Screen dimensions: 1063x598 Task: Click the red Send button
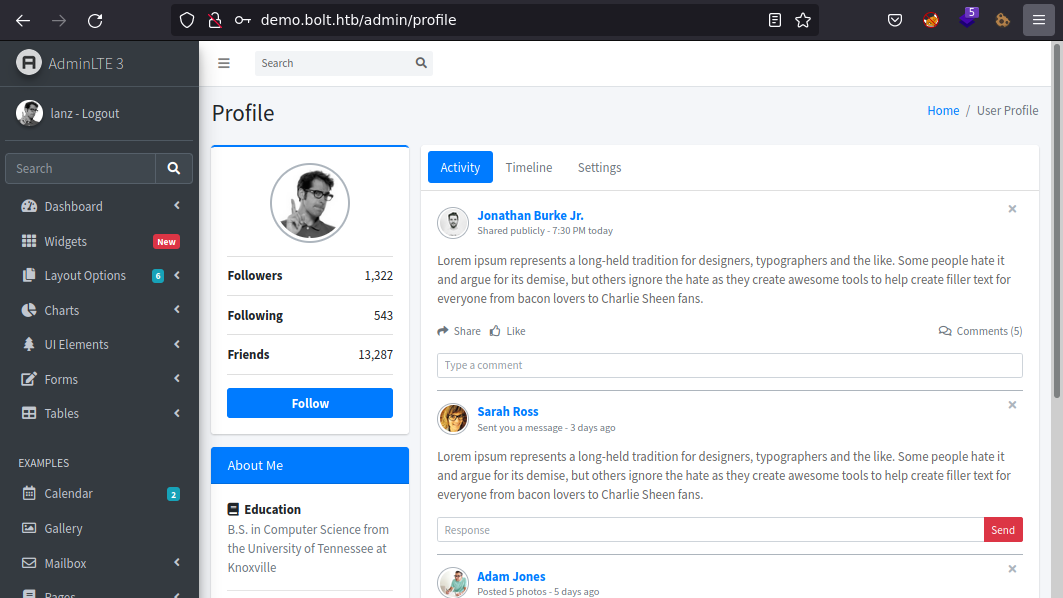pos(1003,530)
